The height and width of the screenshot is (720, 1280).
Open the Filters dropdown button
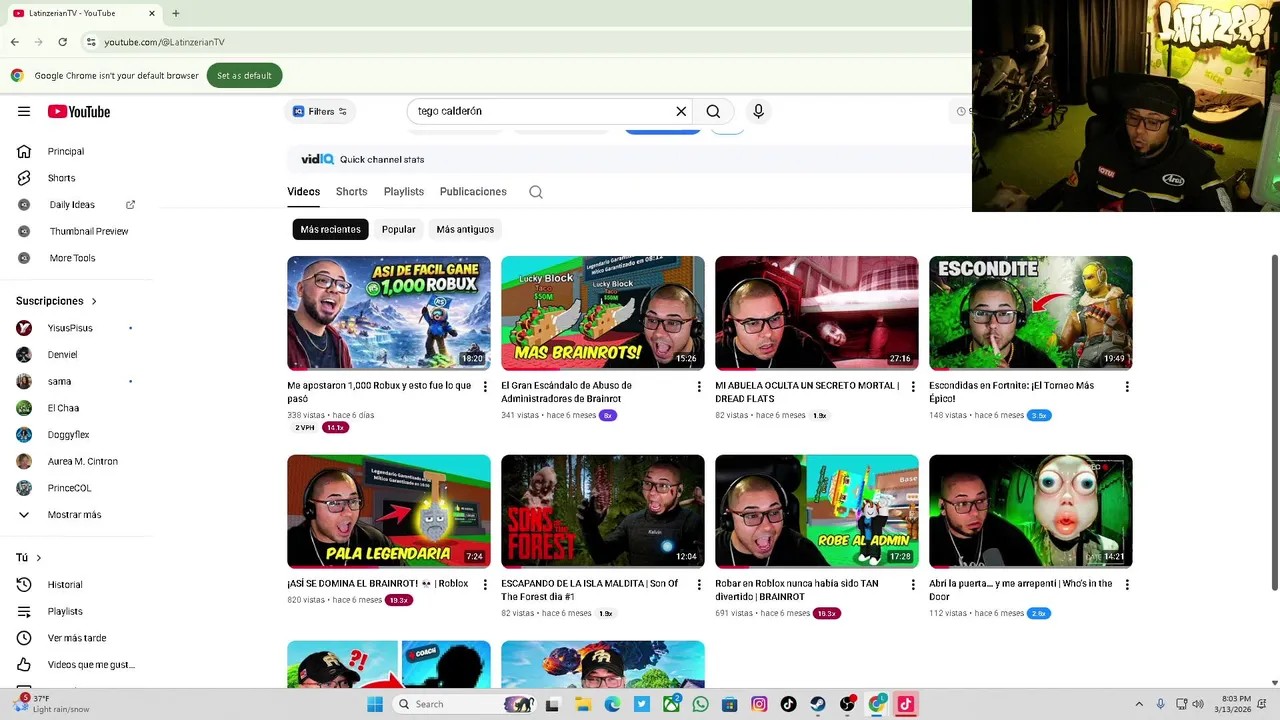coord(320,111)
